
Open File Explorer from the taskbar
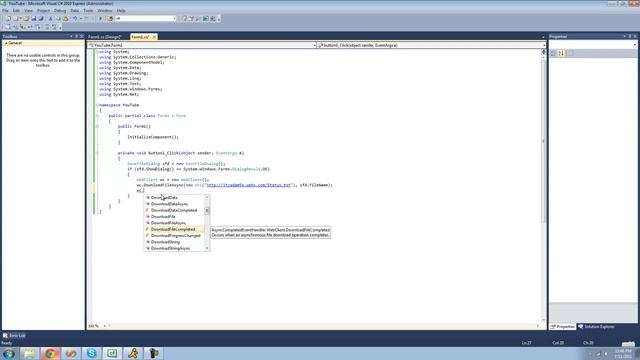coord(29,353)
